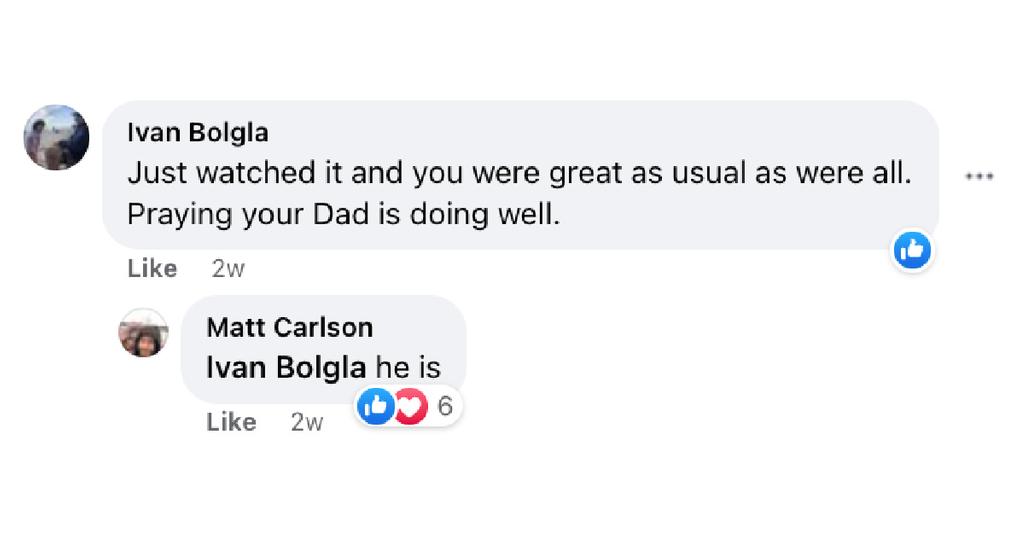Show the 6 reactions count on Matt's reply

click(445, 406)
